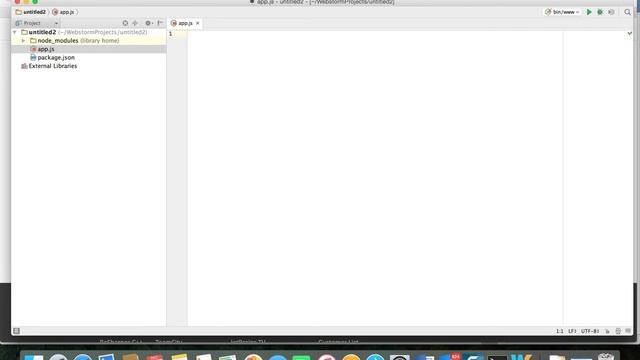Open the Trash in the Dock
This screenshot has height=360, width=640.
coord(606,357)
